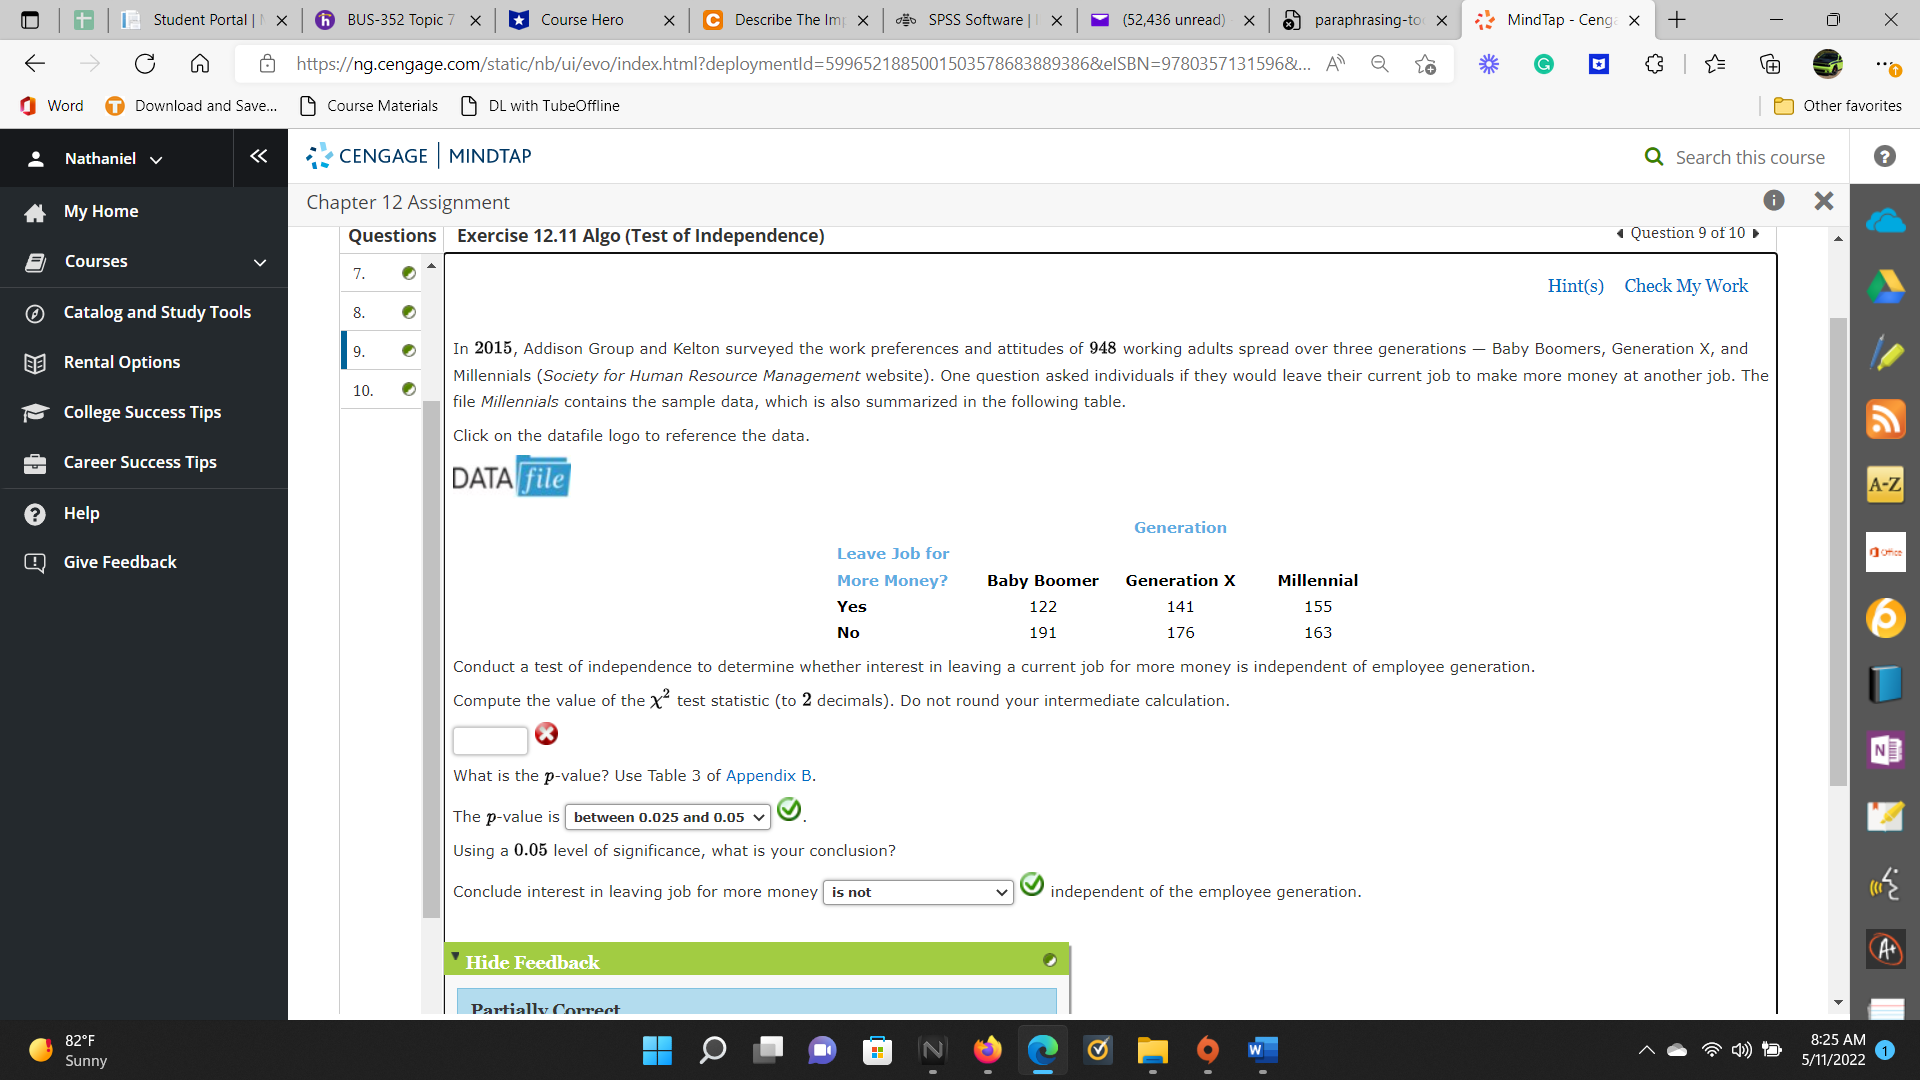
Task: Click the DATAfile logo to open data
Action: [x=510, y=476]
